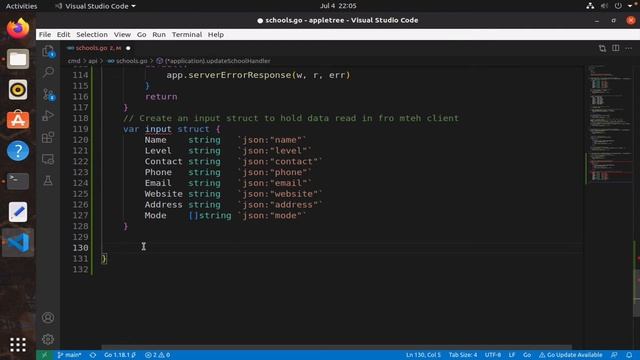
Task: Open the clock showing Jul 4 22:05
Action: pos(338,6)
